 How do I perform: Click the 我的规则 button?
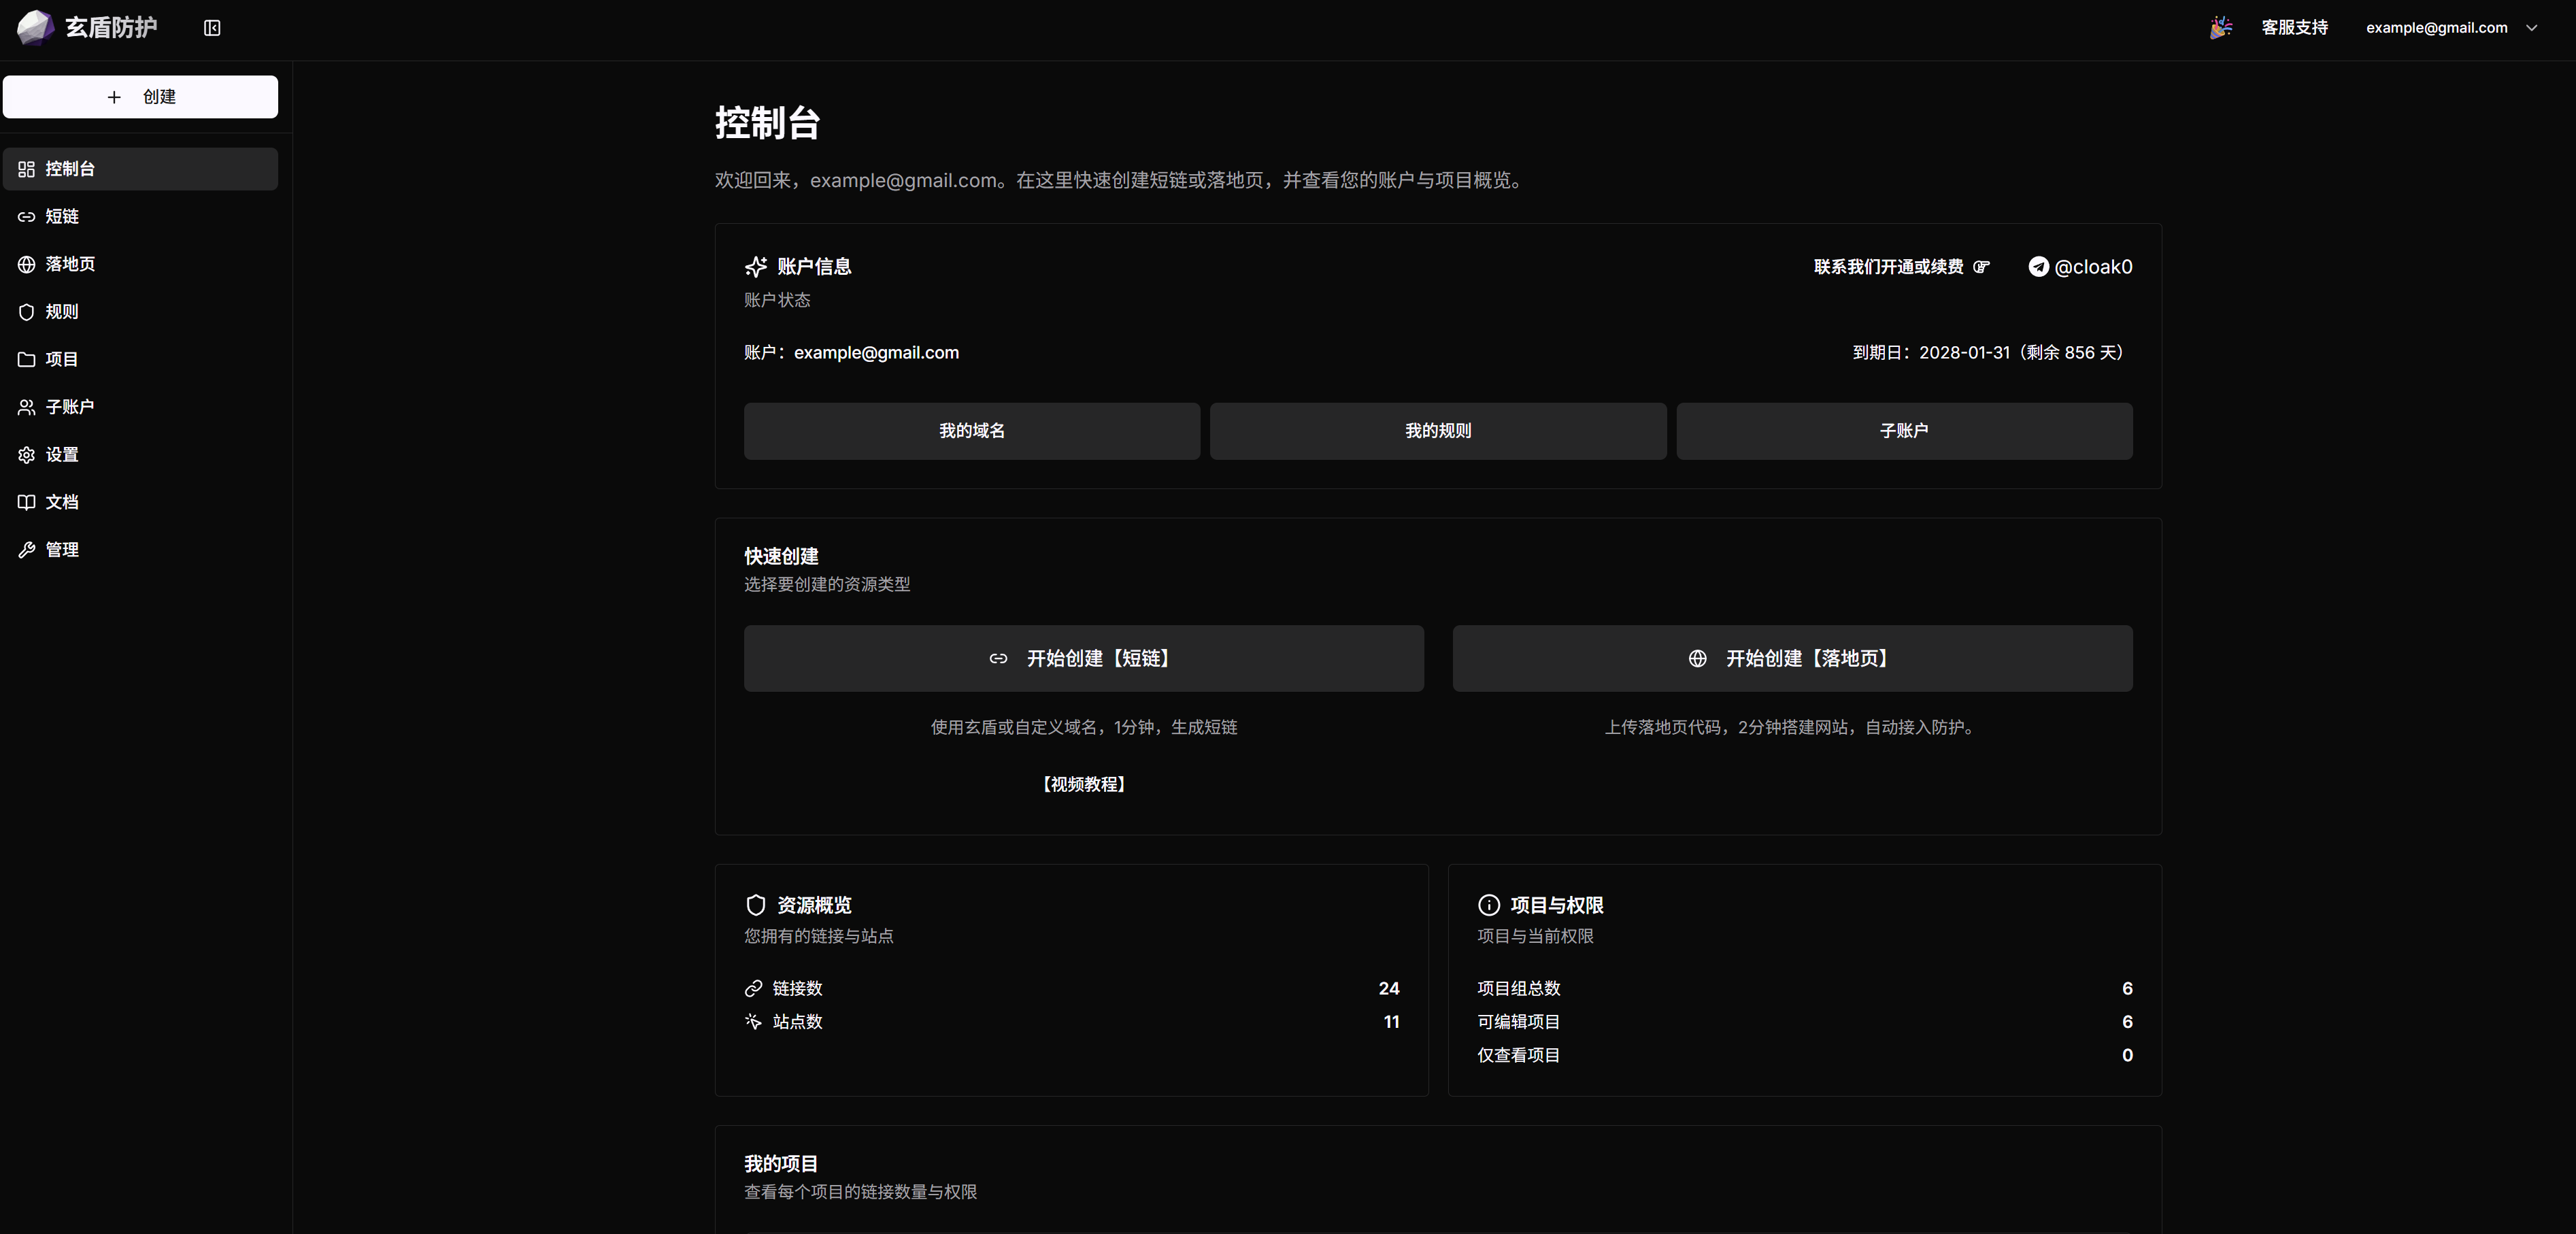pyautogui.click(x=1437, y=431)
